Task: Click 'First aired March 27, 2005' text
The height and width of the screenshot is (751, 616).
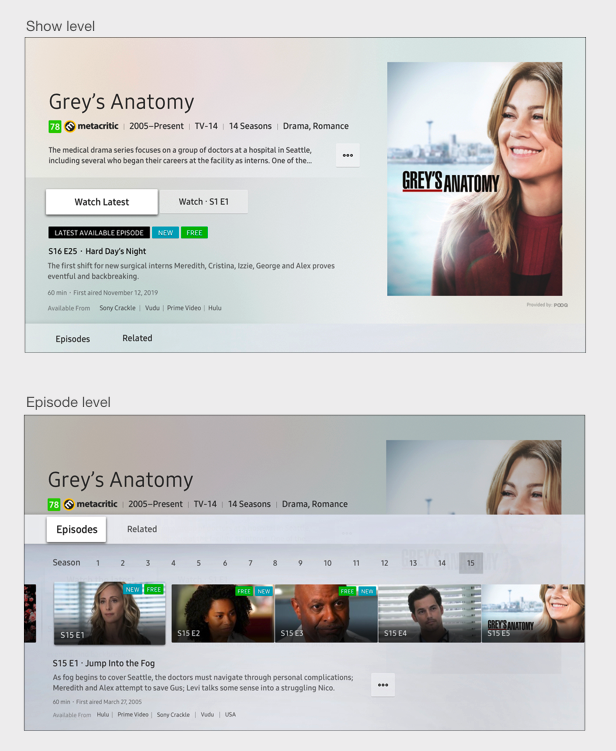Action: (109, 702)
